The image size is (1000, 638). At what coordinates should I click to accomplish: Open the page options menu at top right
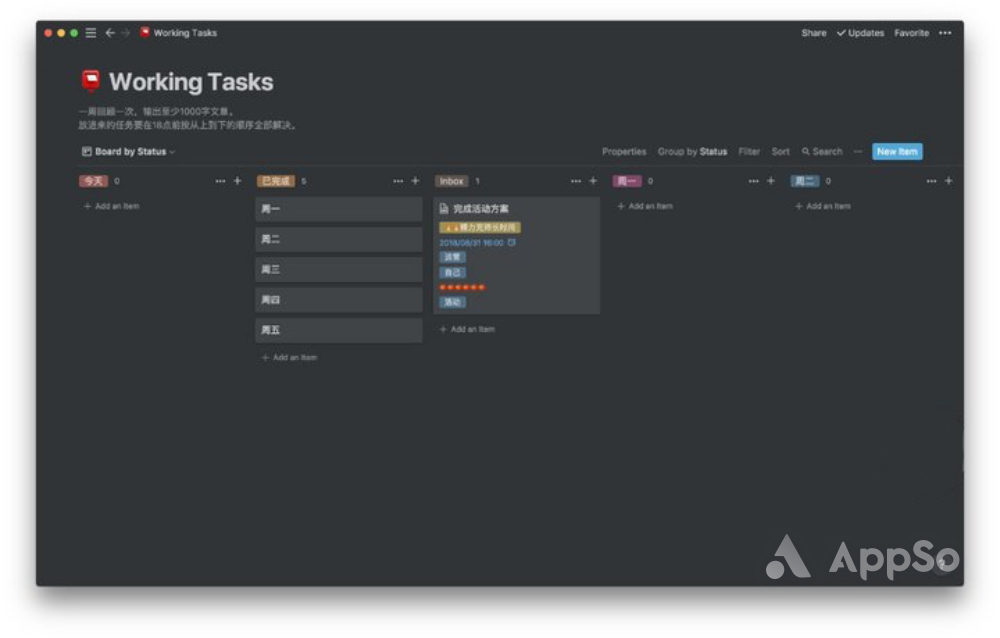point(945,33)
